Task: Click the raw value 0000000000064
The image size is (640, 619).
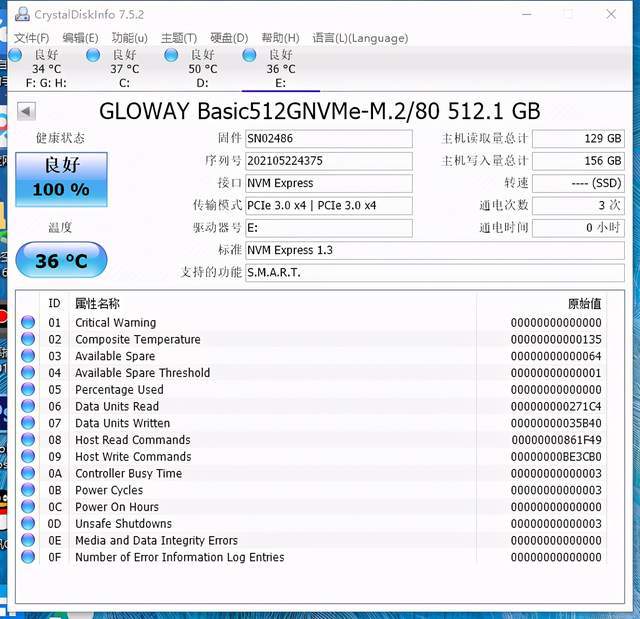Action: pos(556,356)
